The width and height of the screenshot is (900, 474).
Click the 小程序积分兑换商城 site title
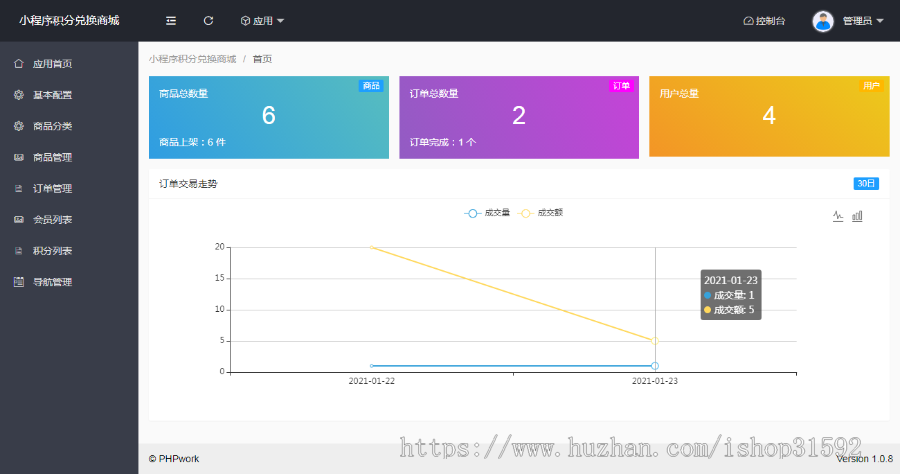click(69, 21)
